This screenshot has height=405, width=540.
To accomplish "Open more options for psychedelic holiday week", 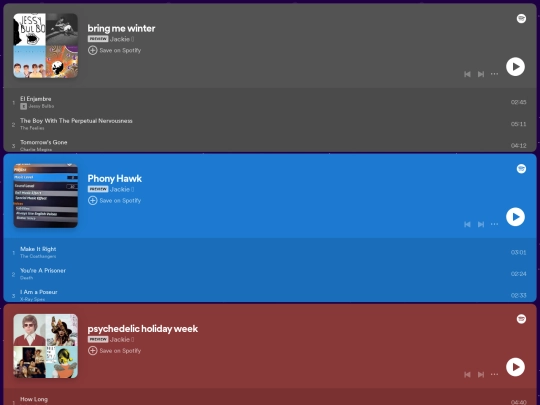I will [494, 374].
